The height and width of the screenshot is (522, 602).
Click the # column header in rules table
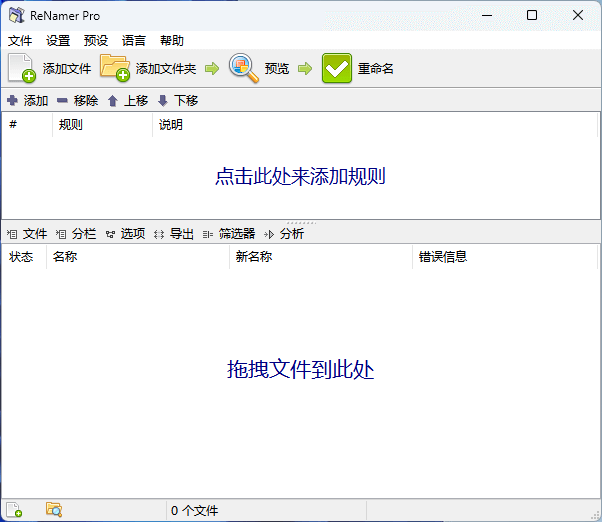tap(27, 124)
